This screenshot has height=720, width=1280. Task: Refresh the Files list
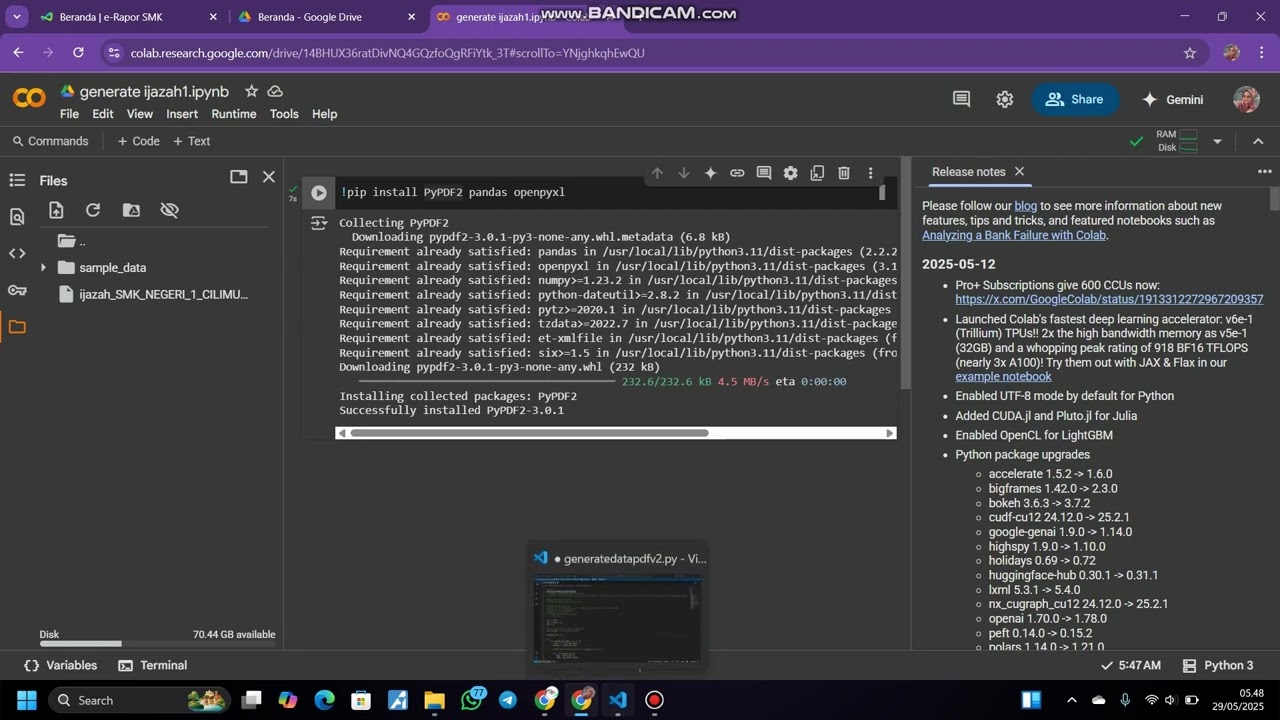pyautogui.click(x=93, y=210)
